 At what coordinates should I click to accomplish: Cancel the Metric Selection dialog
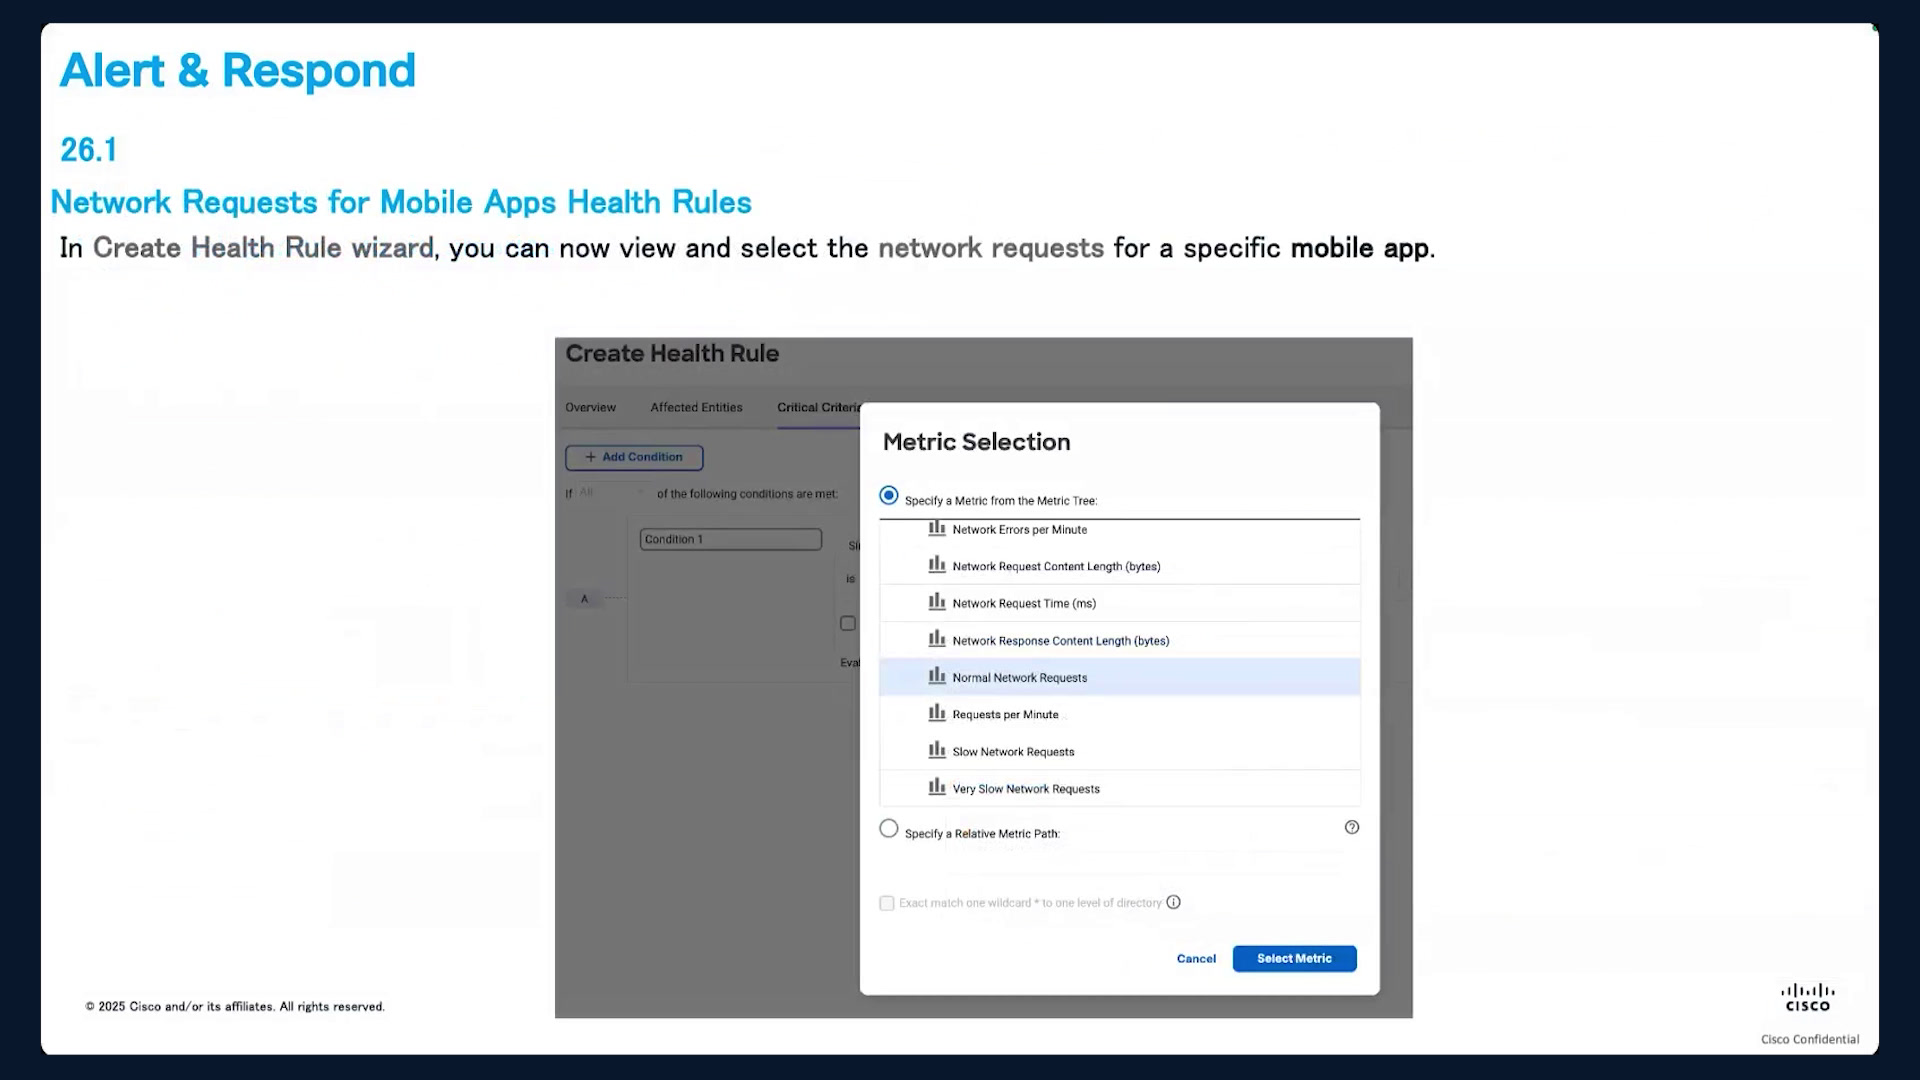pyautogui.click(x=1196, y=958)
